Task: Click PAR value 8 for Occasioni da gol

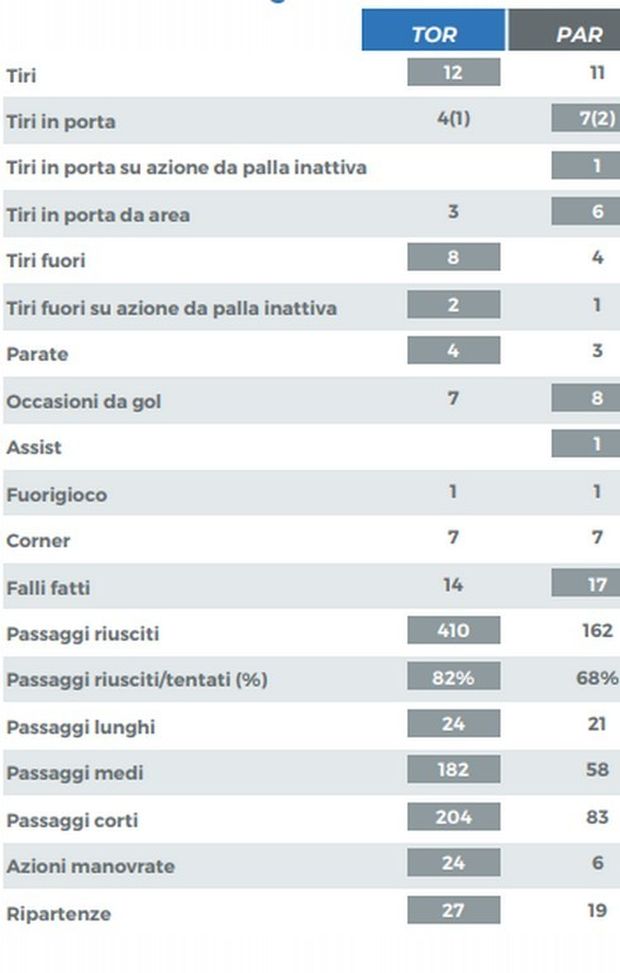Action: click(x=585, y=397)
